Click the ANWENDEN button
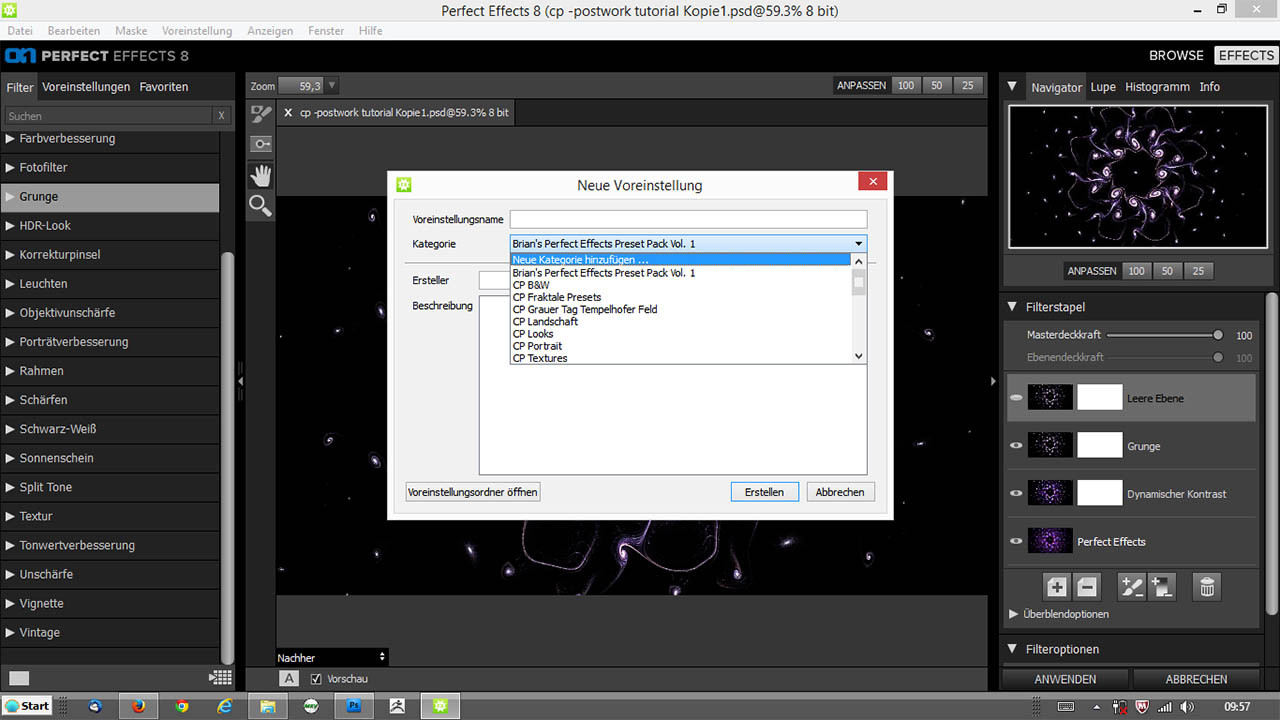The image size is (1280, 720). pos(1065,679)
